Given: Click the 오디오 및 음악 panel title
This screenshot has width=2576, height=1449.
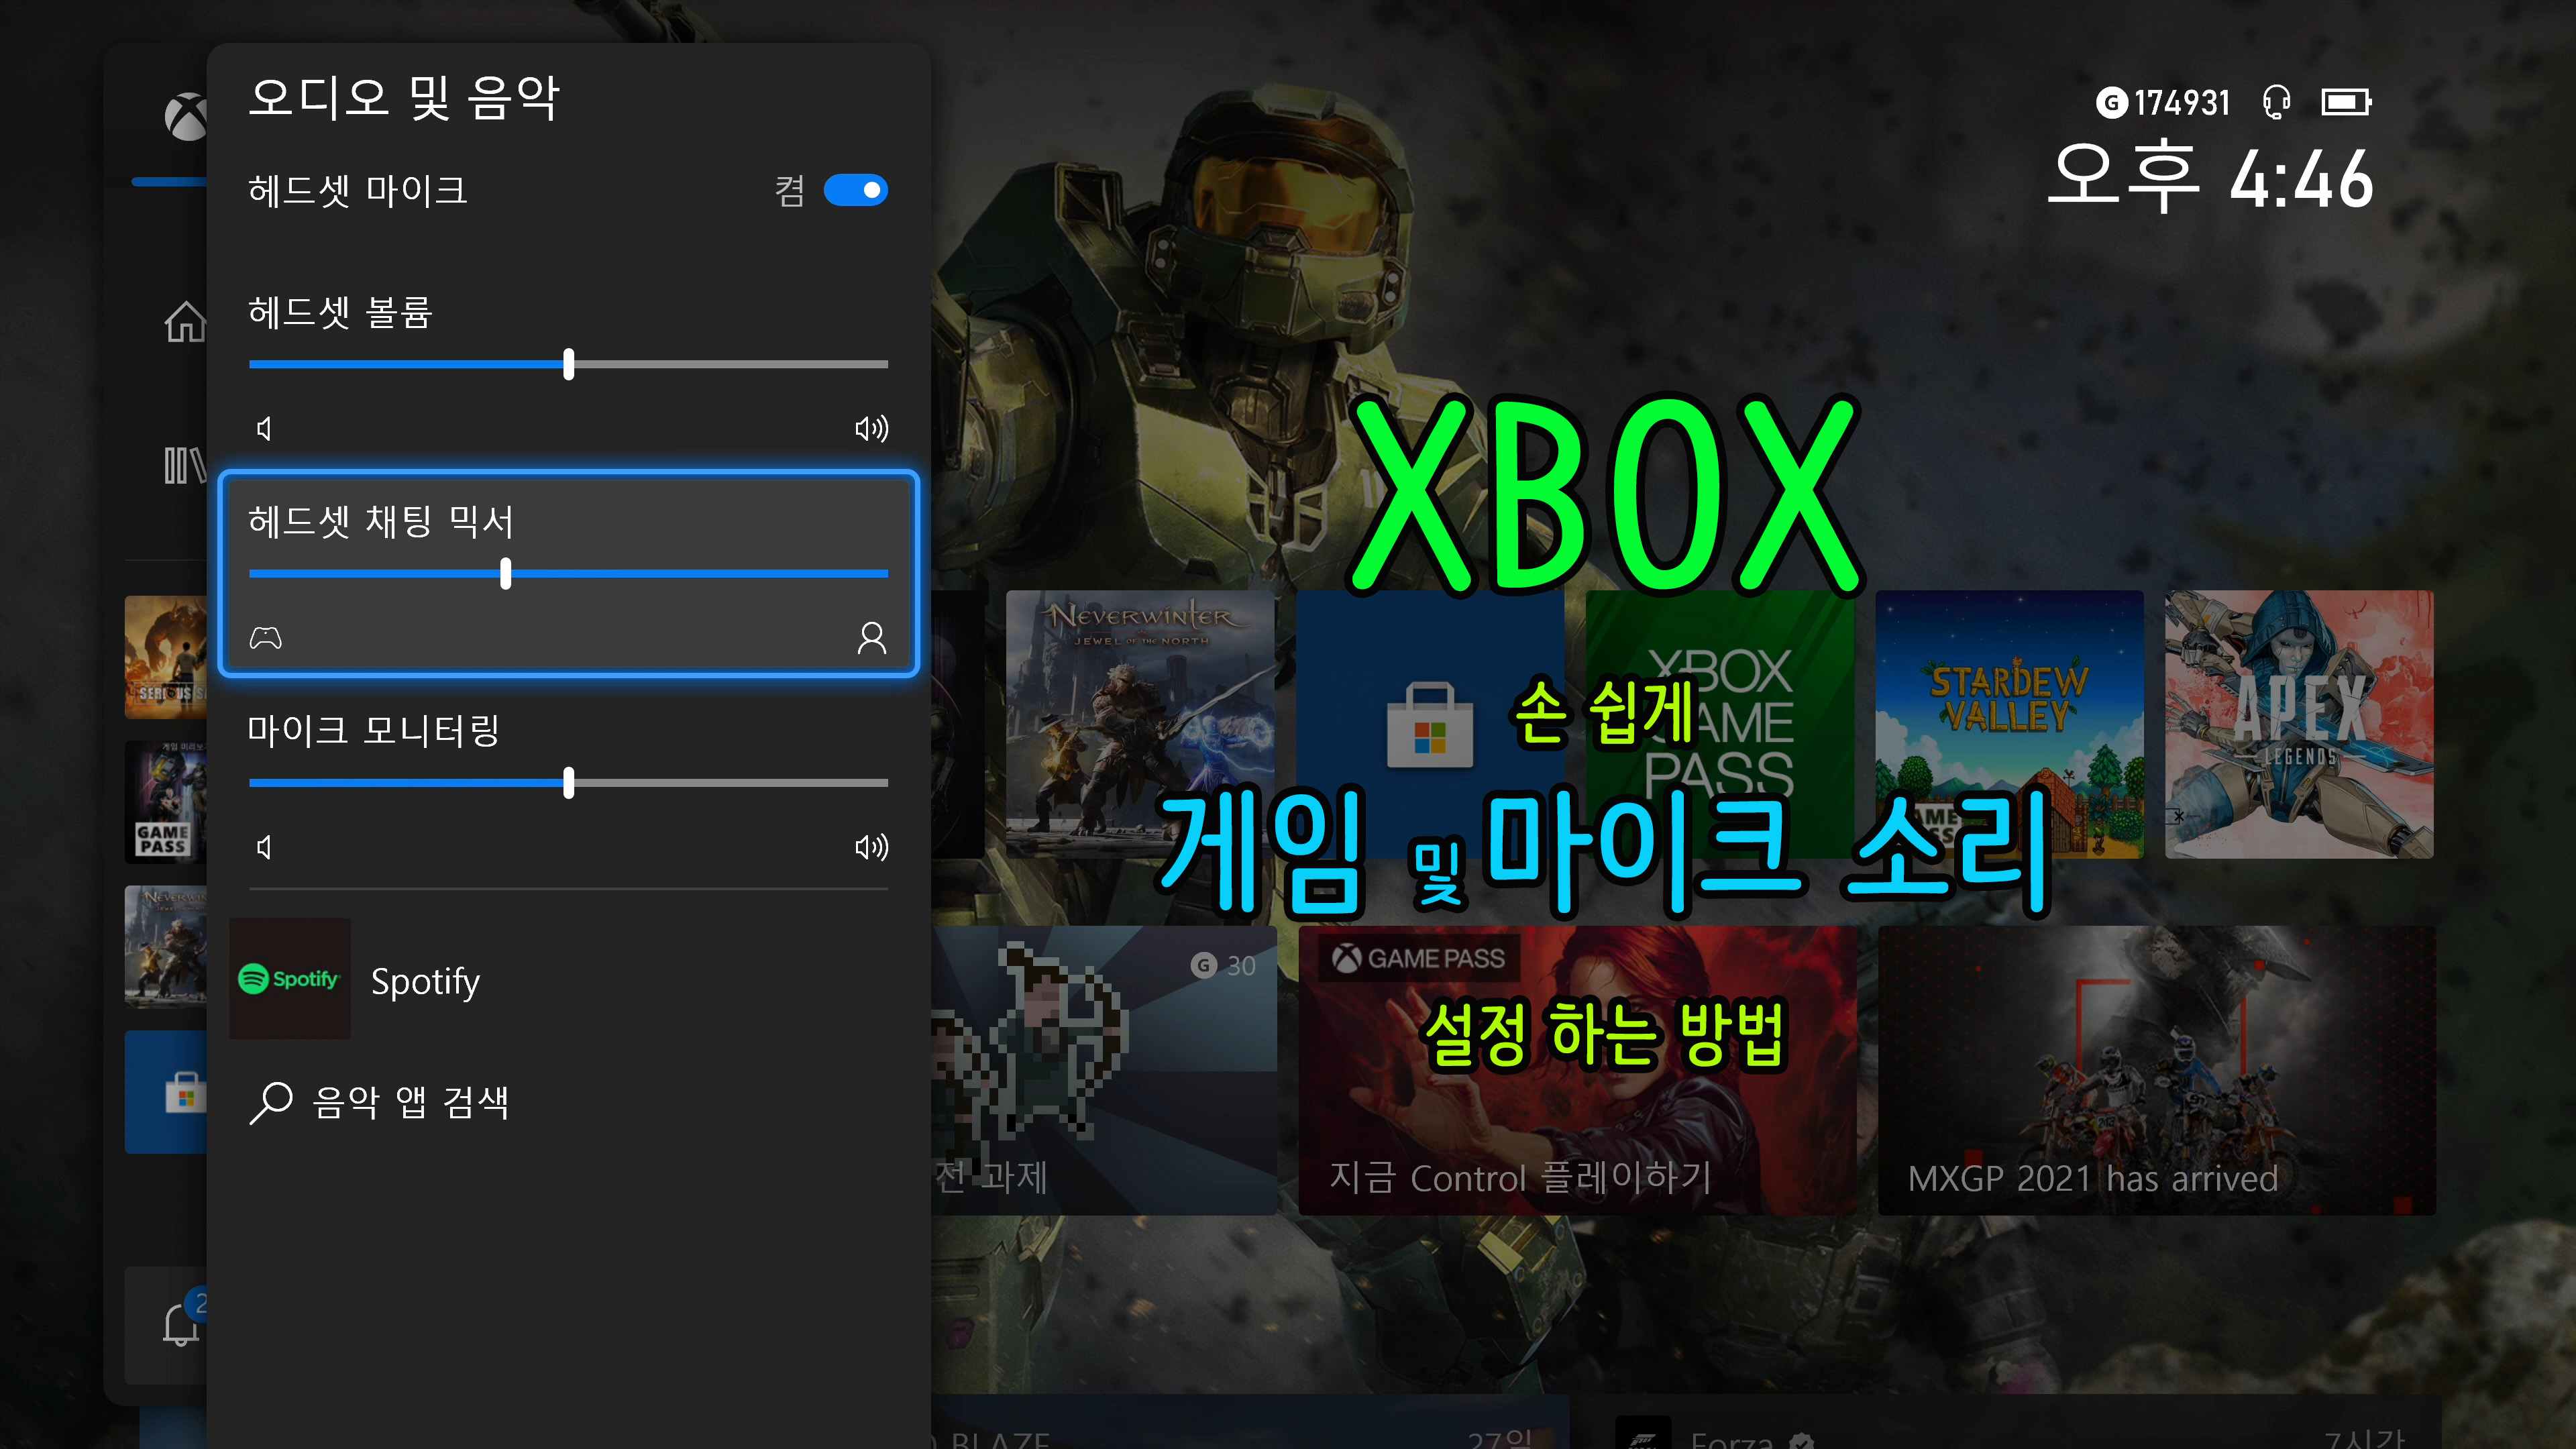Looking at the screenshot, I should pyautogui.click(x=404, y=99).
